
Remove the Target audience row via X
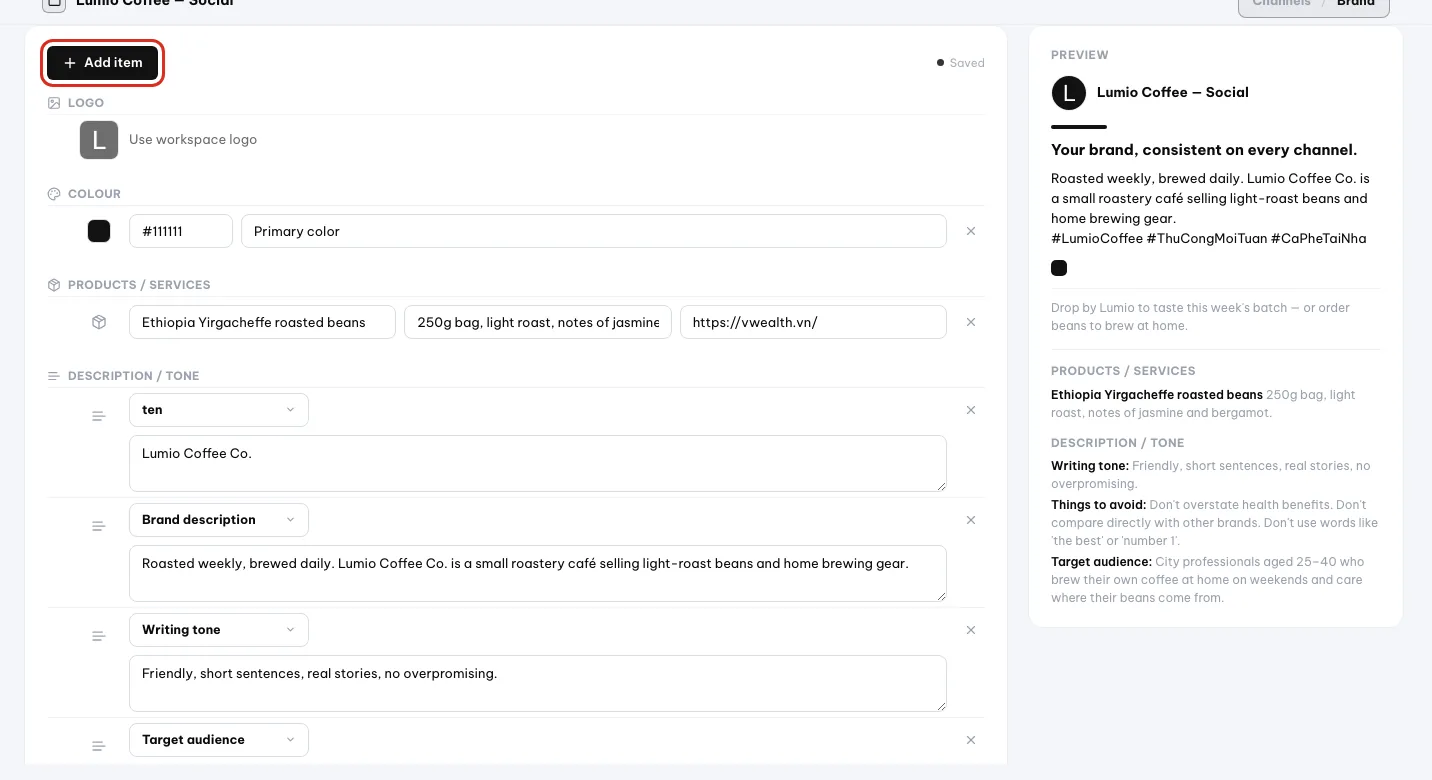pos(971,740)
